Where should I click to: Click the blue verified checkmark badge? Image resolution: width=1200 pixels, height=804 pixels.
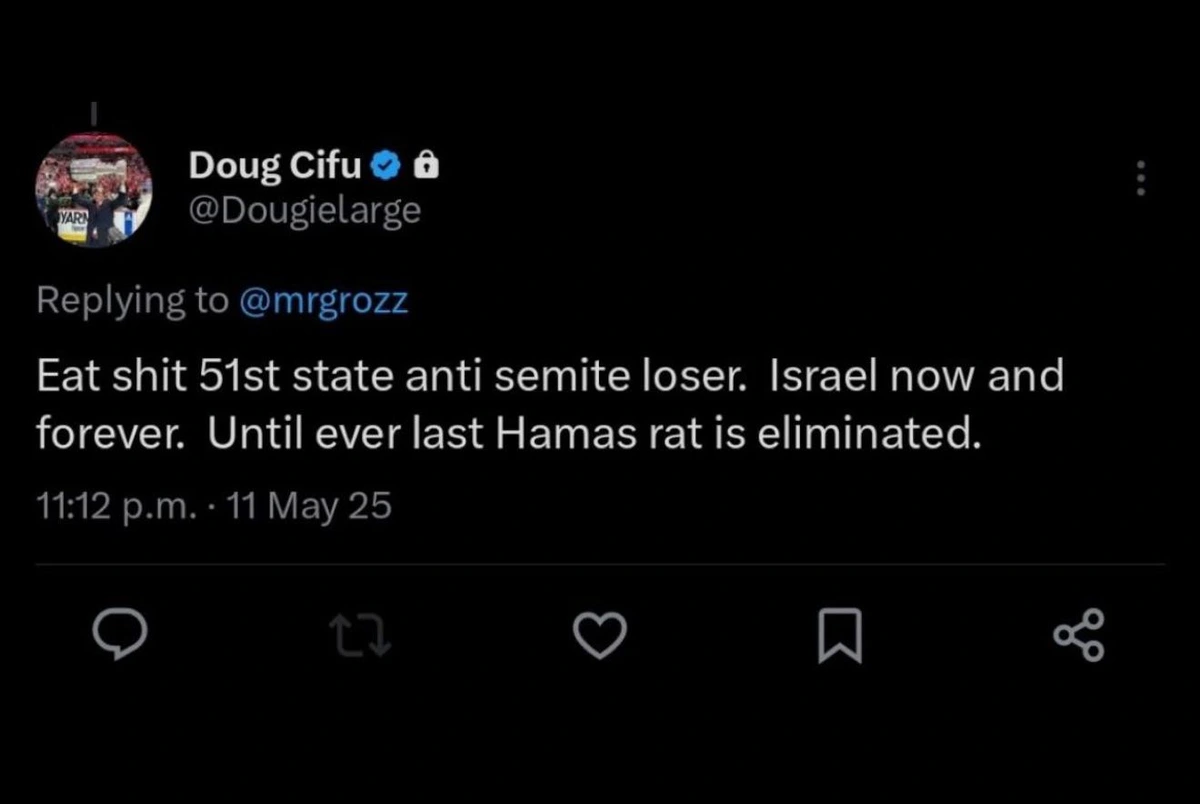[x=384, y=165]
